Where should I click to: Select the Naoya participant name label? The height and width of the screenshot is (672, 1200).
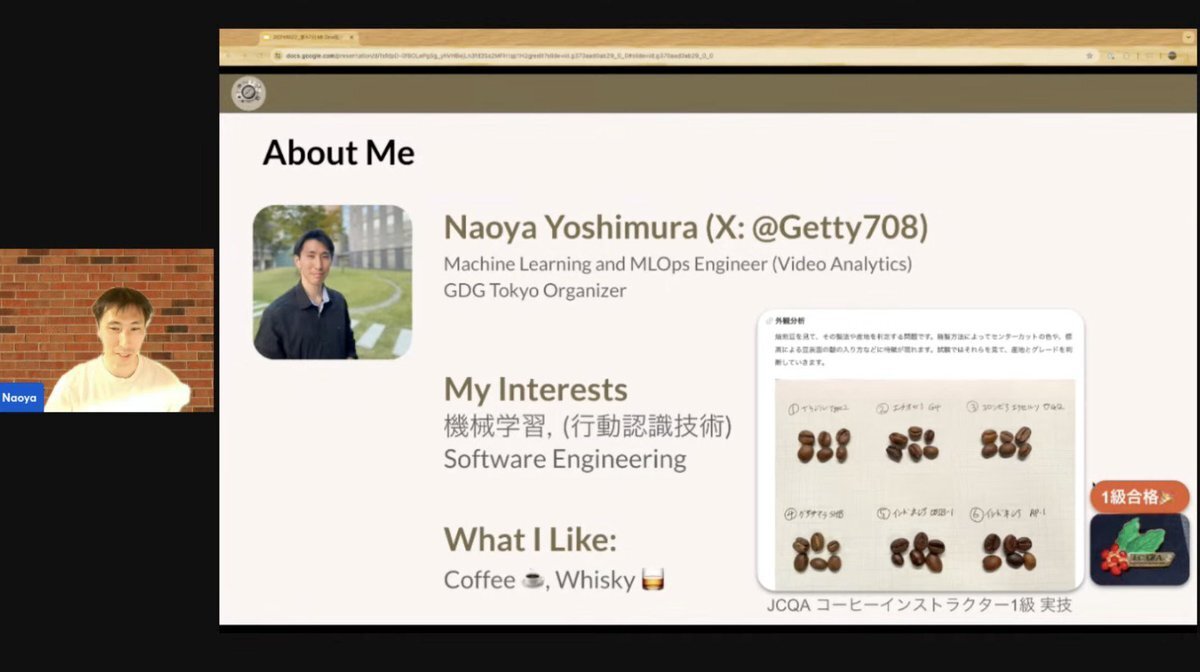tap(20, 397)
